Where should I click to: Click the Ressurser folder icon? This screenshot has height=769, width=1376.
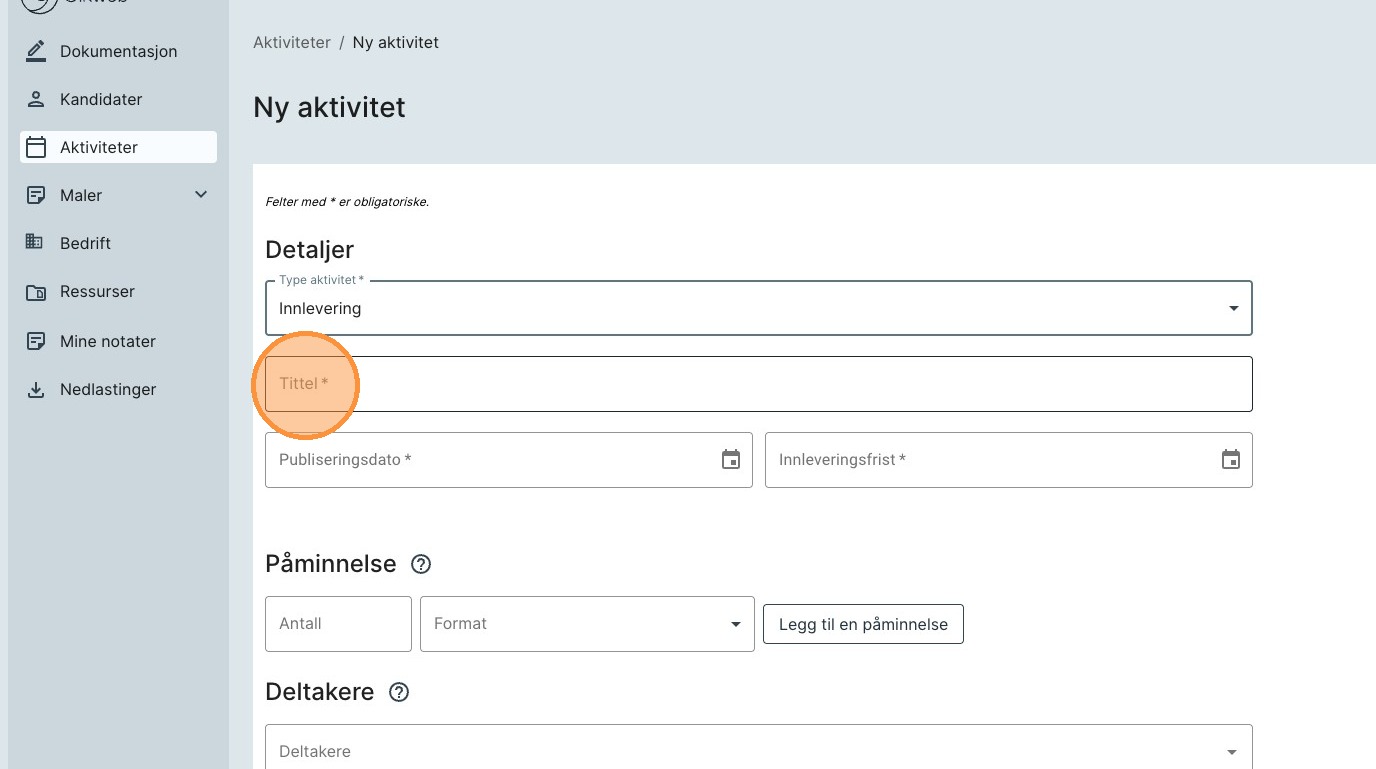[36, 292]
